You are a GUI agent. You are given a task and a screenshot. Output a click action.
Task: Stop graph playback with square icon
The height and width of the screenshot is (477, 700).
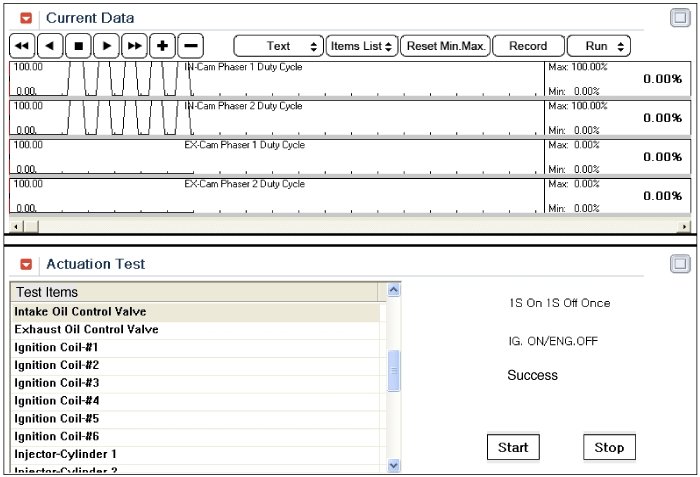(x=78, y=46)
